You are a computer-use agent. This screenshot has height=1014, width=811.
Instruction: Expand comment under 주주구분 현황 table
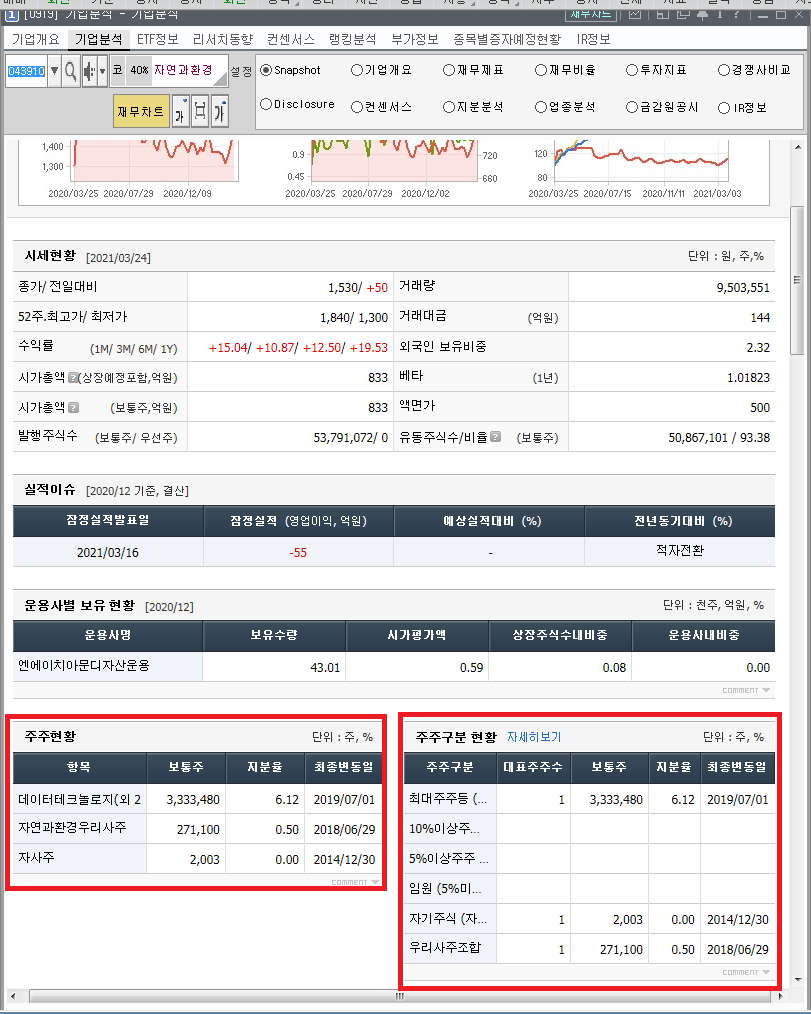746,972
